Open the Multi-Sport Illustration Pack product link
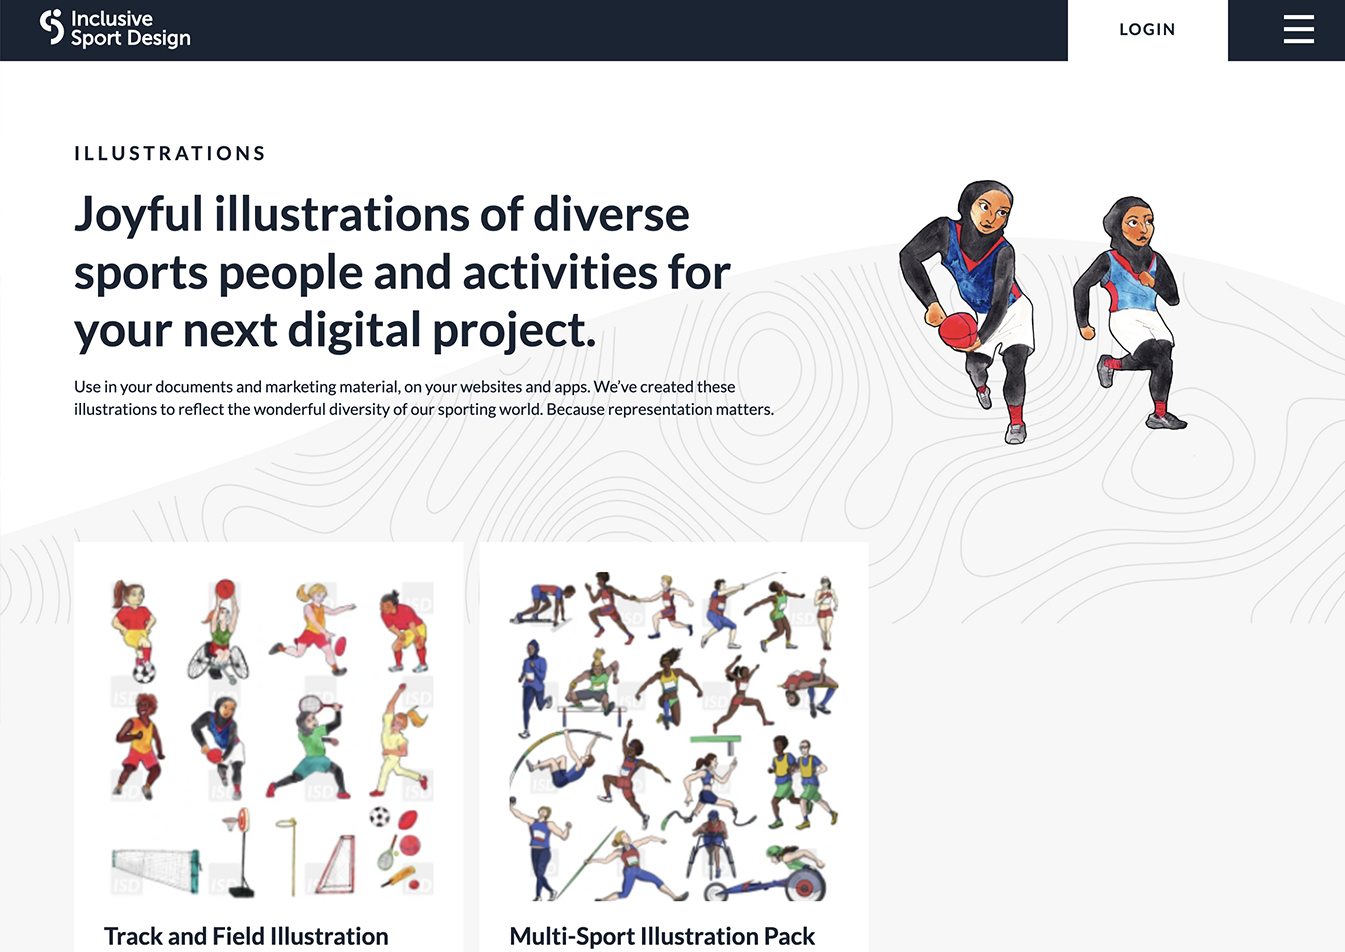Screen dimensions: 1345x952 coord(662,936)
